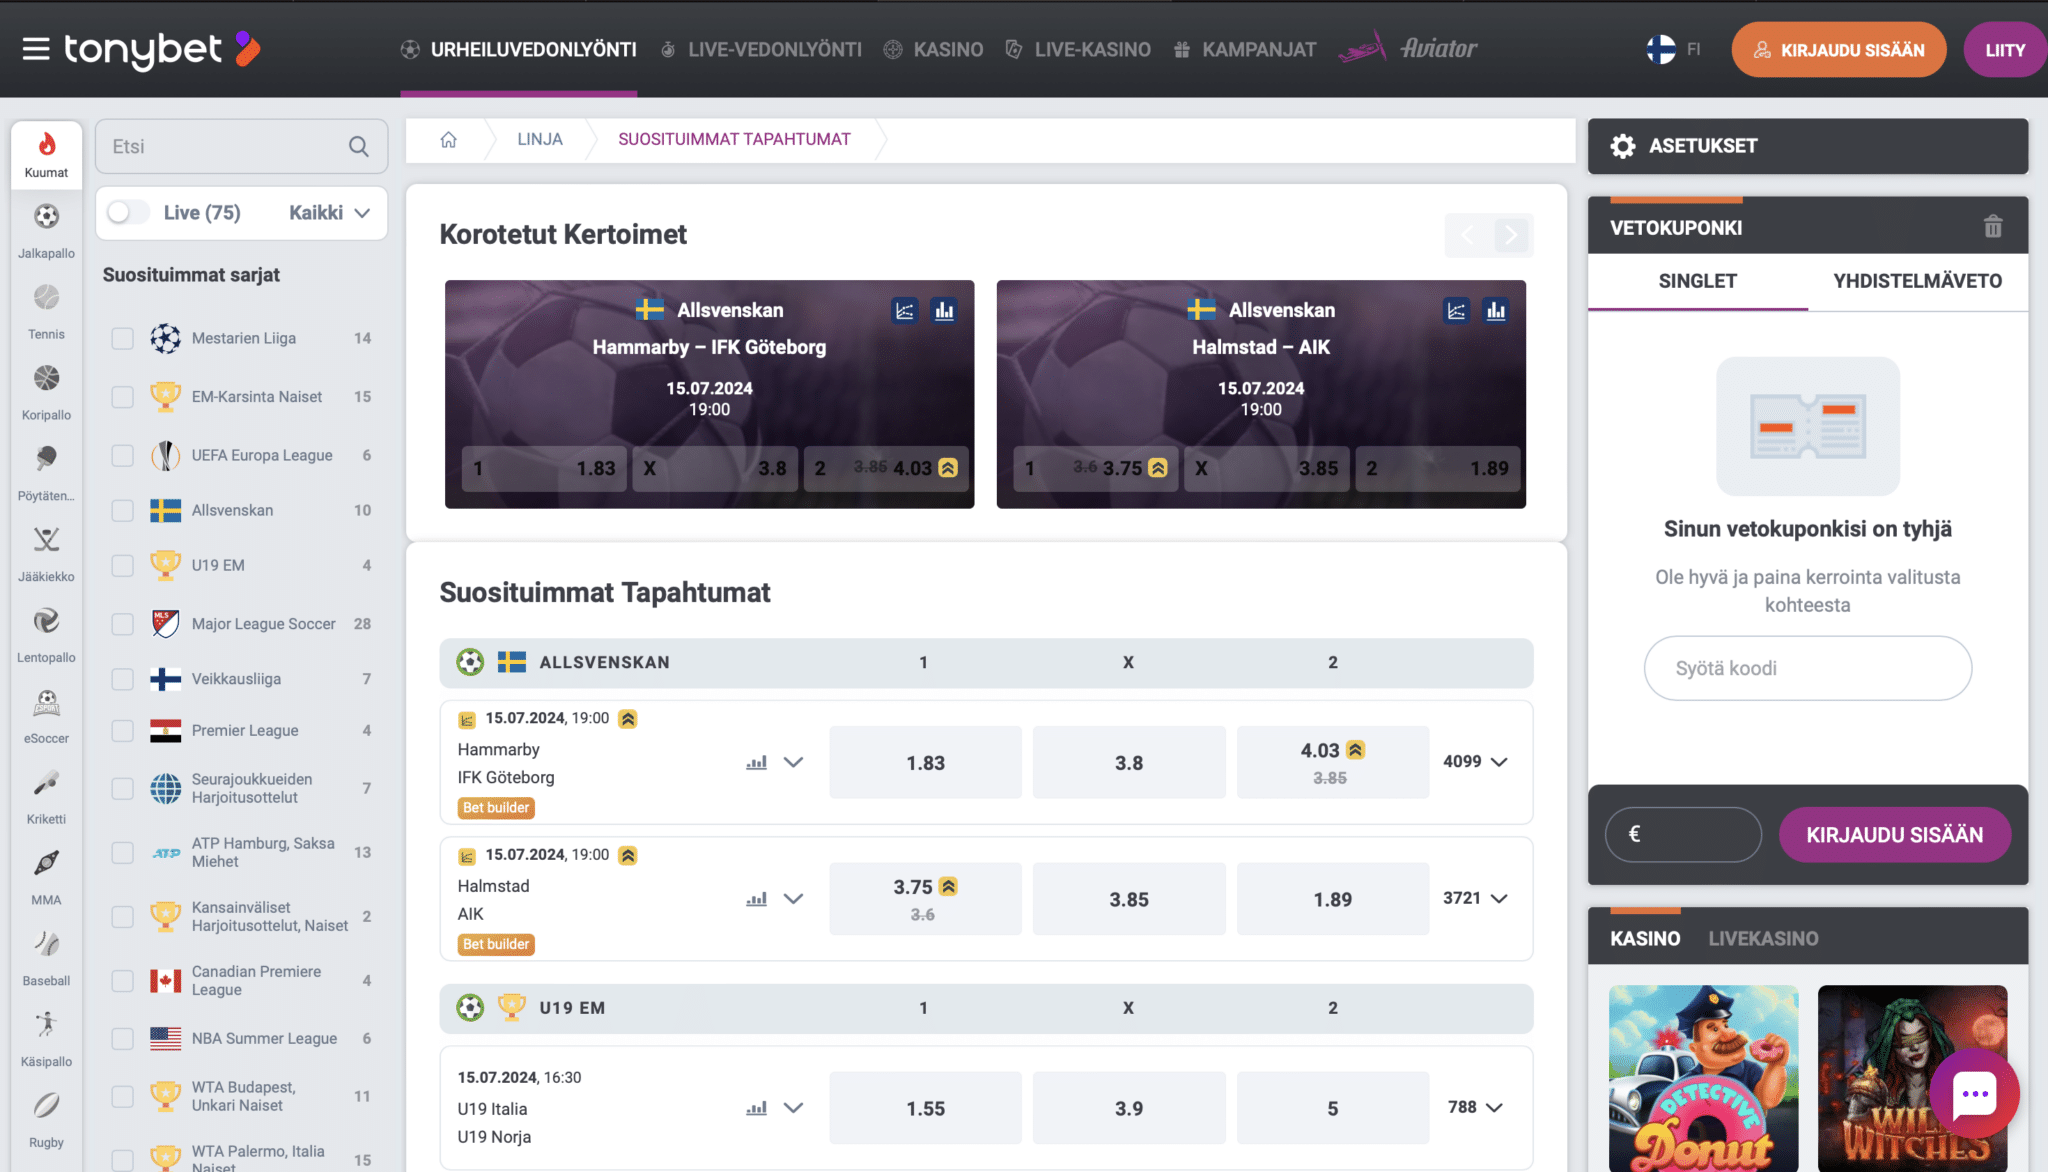
Task: Click the Liity register button
Action: coord(2005,50)
